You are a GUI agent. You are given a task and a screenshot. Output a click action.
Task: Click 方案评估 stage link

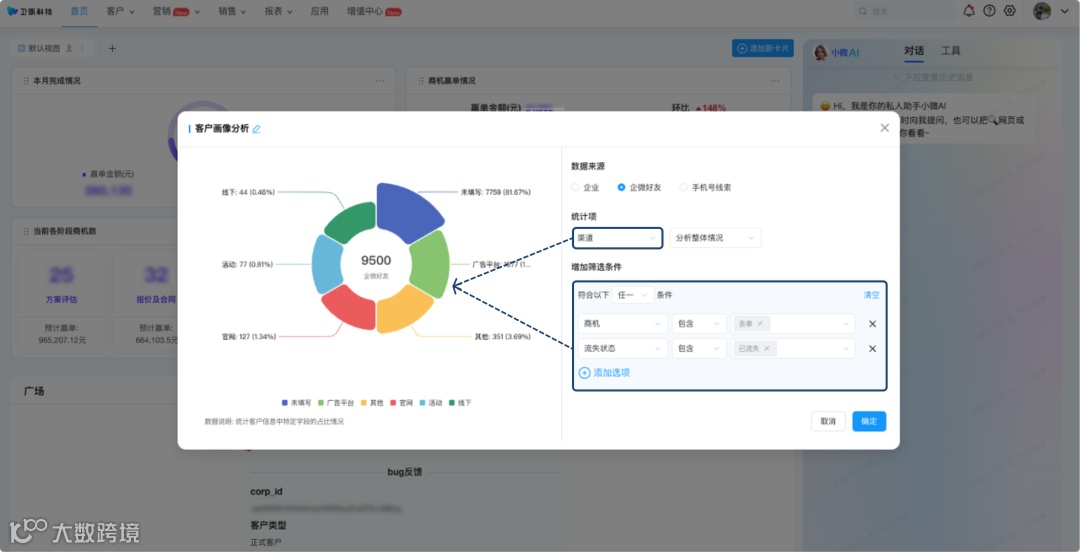61,300
